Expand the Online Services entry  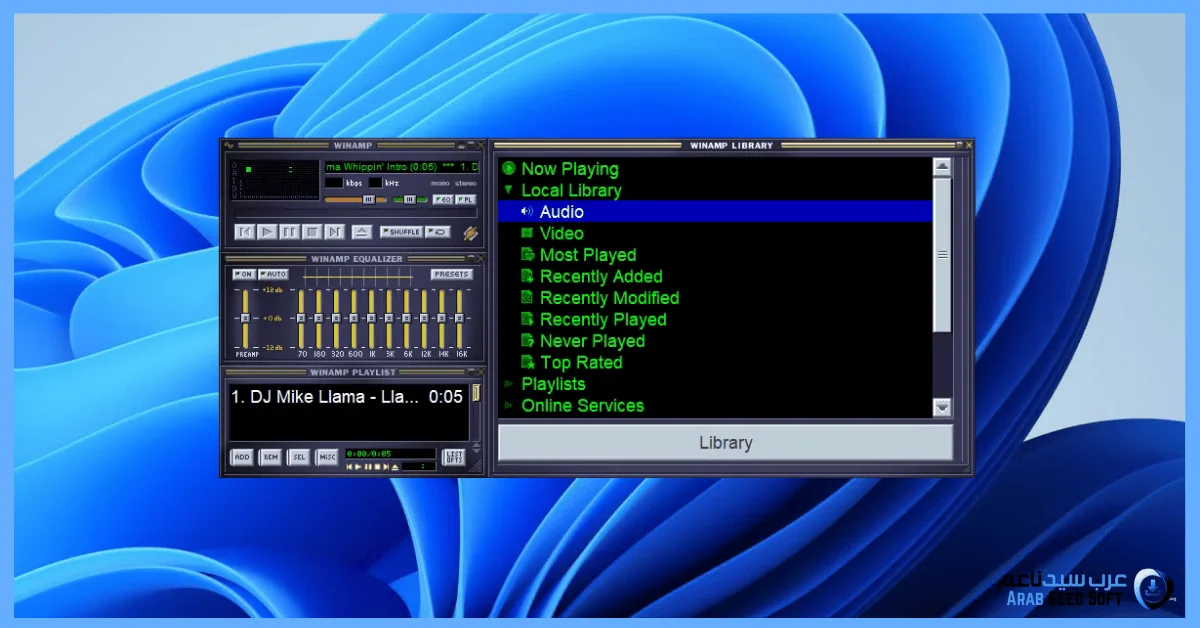coord(508,405)
